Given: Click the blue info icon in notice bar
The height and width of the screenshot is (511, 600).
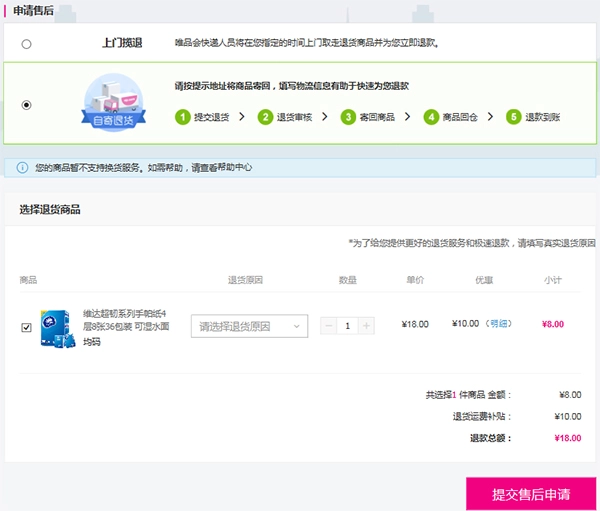Looking at the screenshot, I should click(22, 168).
